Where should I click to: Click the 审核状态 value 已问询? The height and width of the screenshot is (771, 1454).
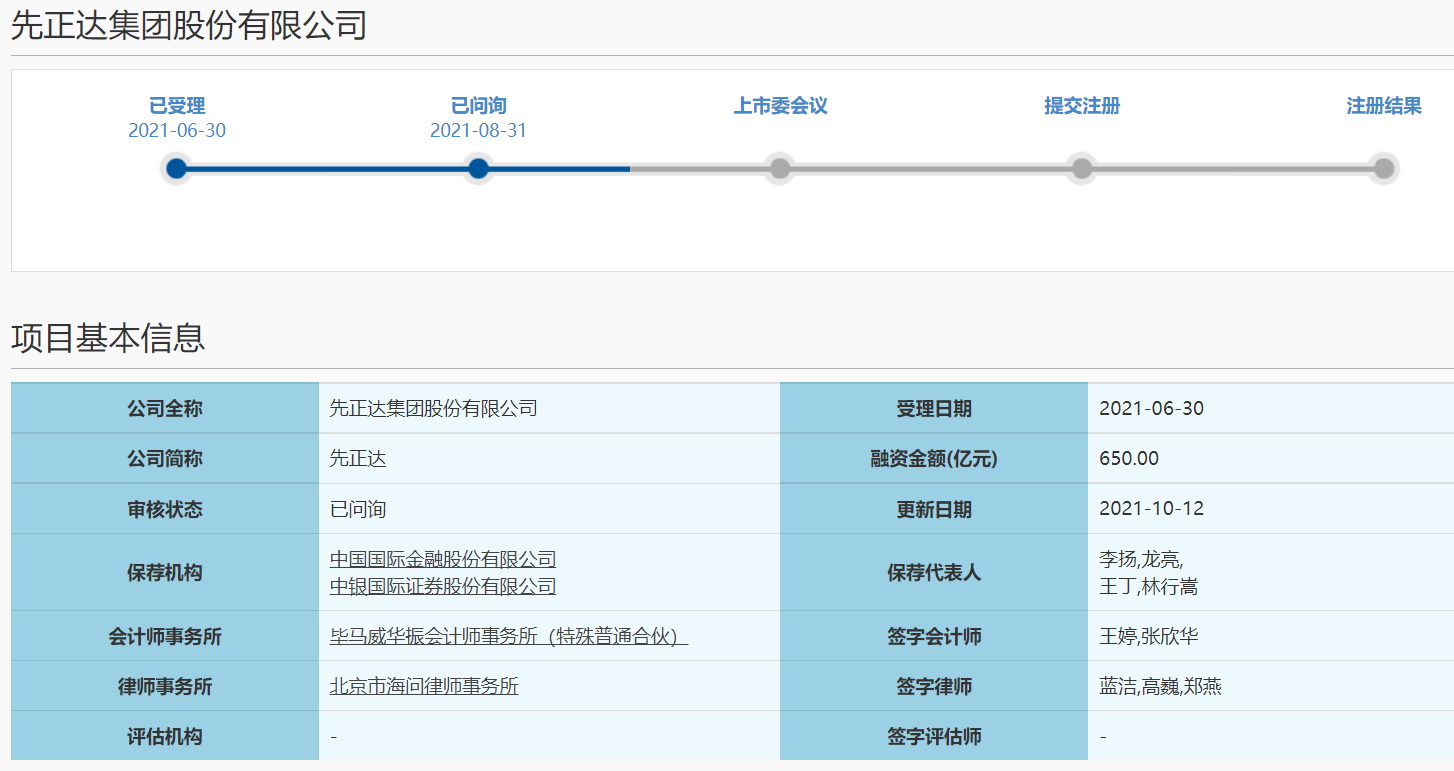(358, 509)
